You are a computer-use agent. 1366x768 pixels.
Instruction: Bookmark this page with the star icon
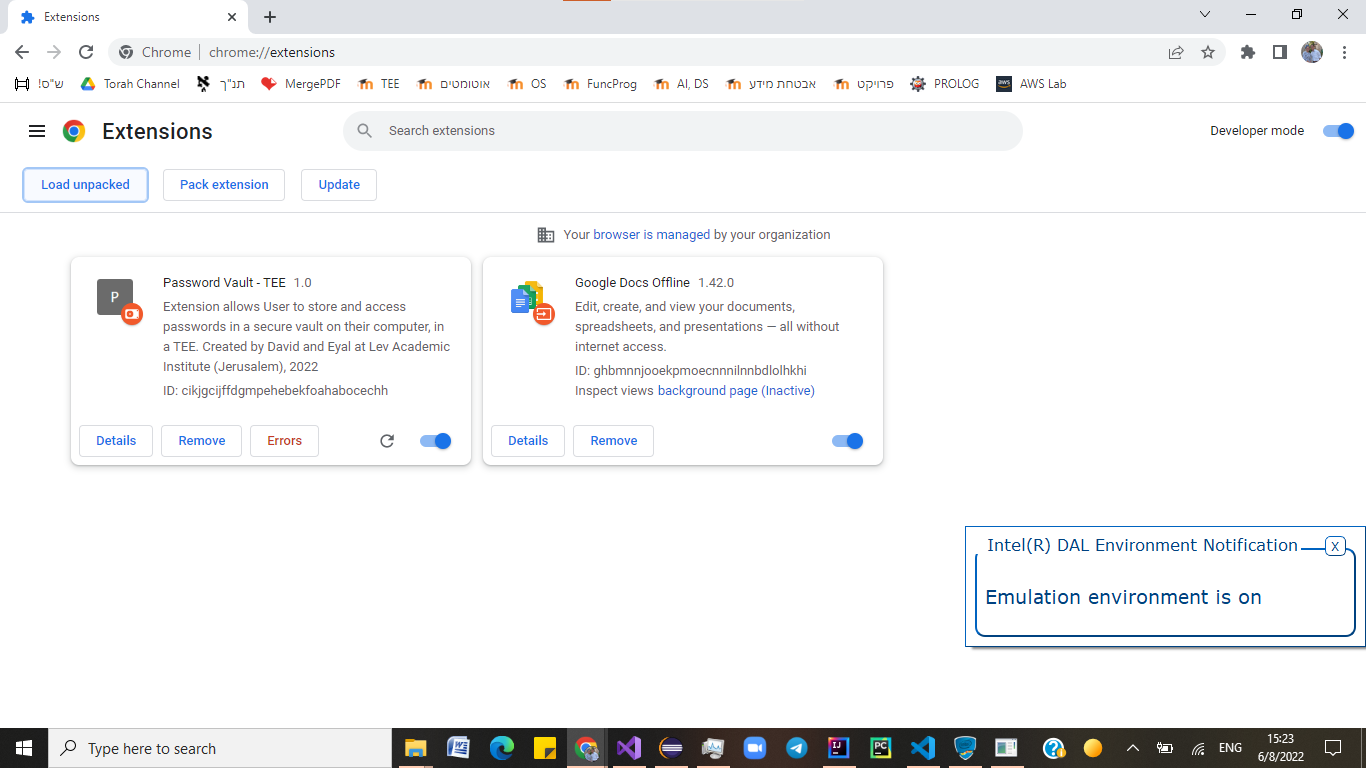pyautogui.click(x=1208, y=52)
